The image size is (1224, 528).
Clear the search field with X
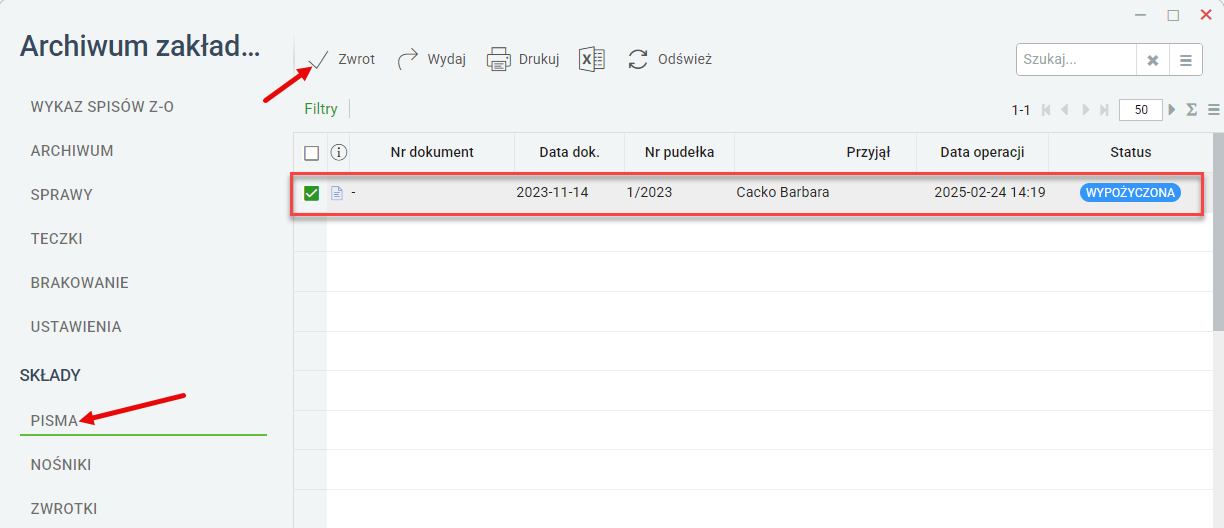point(1153,60)
